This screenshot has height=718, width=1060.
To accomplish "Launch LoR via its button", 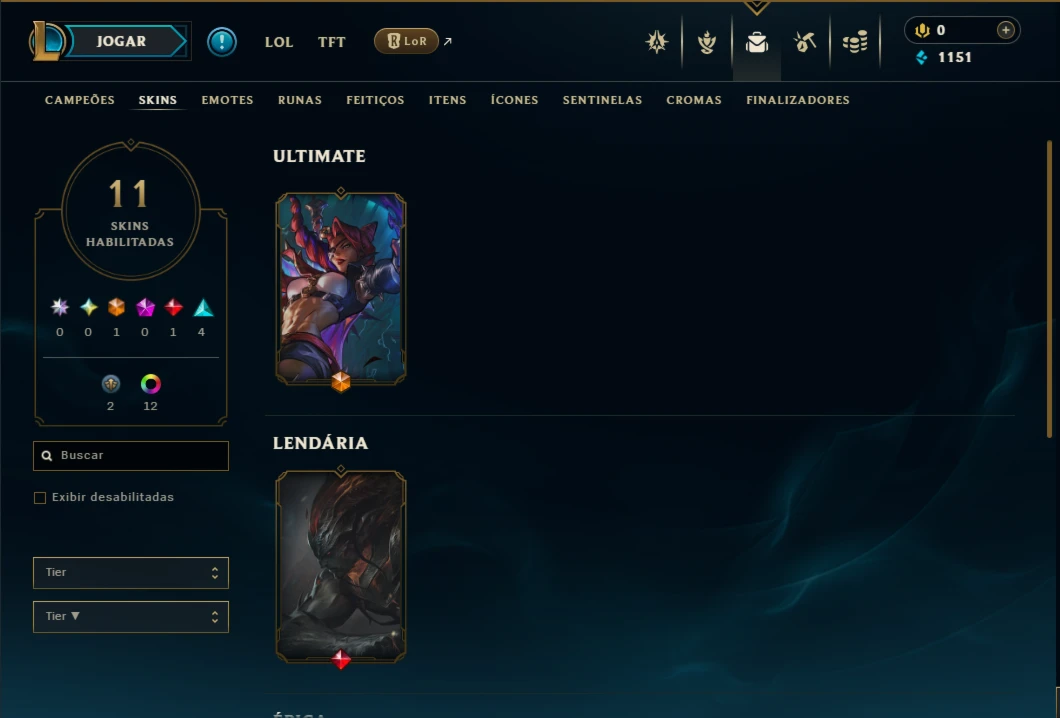I will 406,41.
